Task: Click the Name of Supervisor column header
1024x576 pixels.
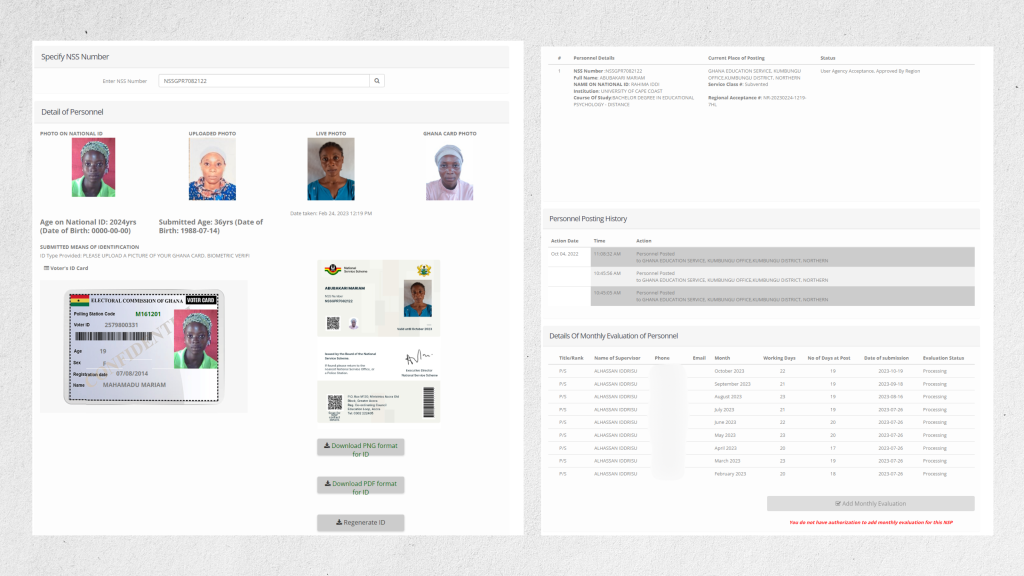Action: click(x=617, y=358)
